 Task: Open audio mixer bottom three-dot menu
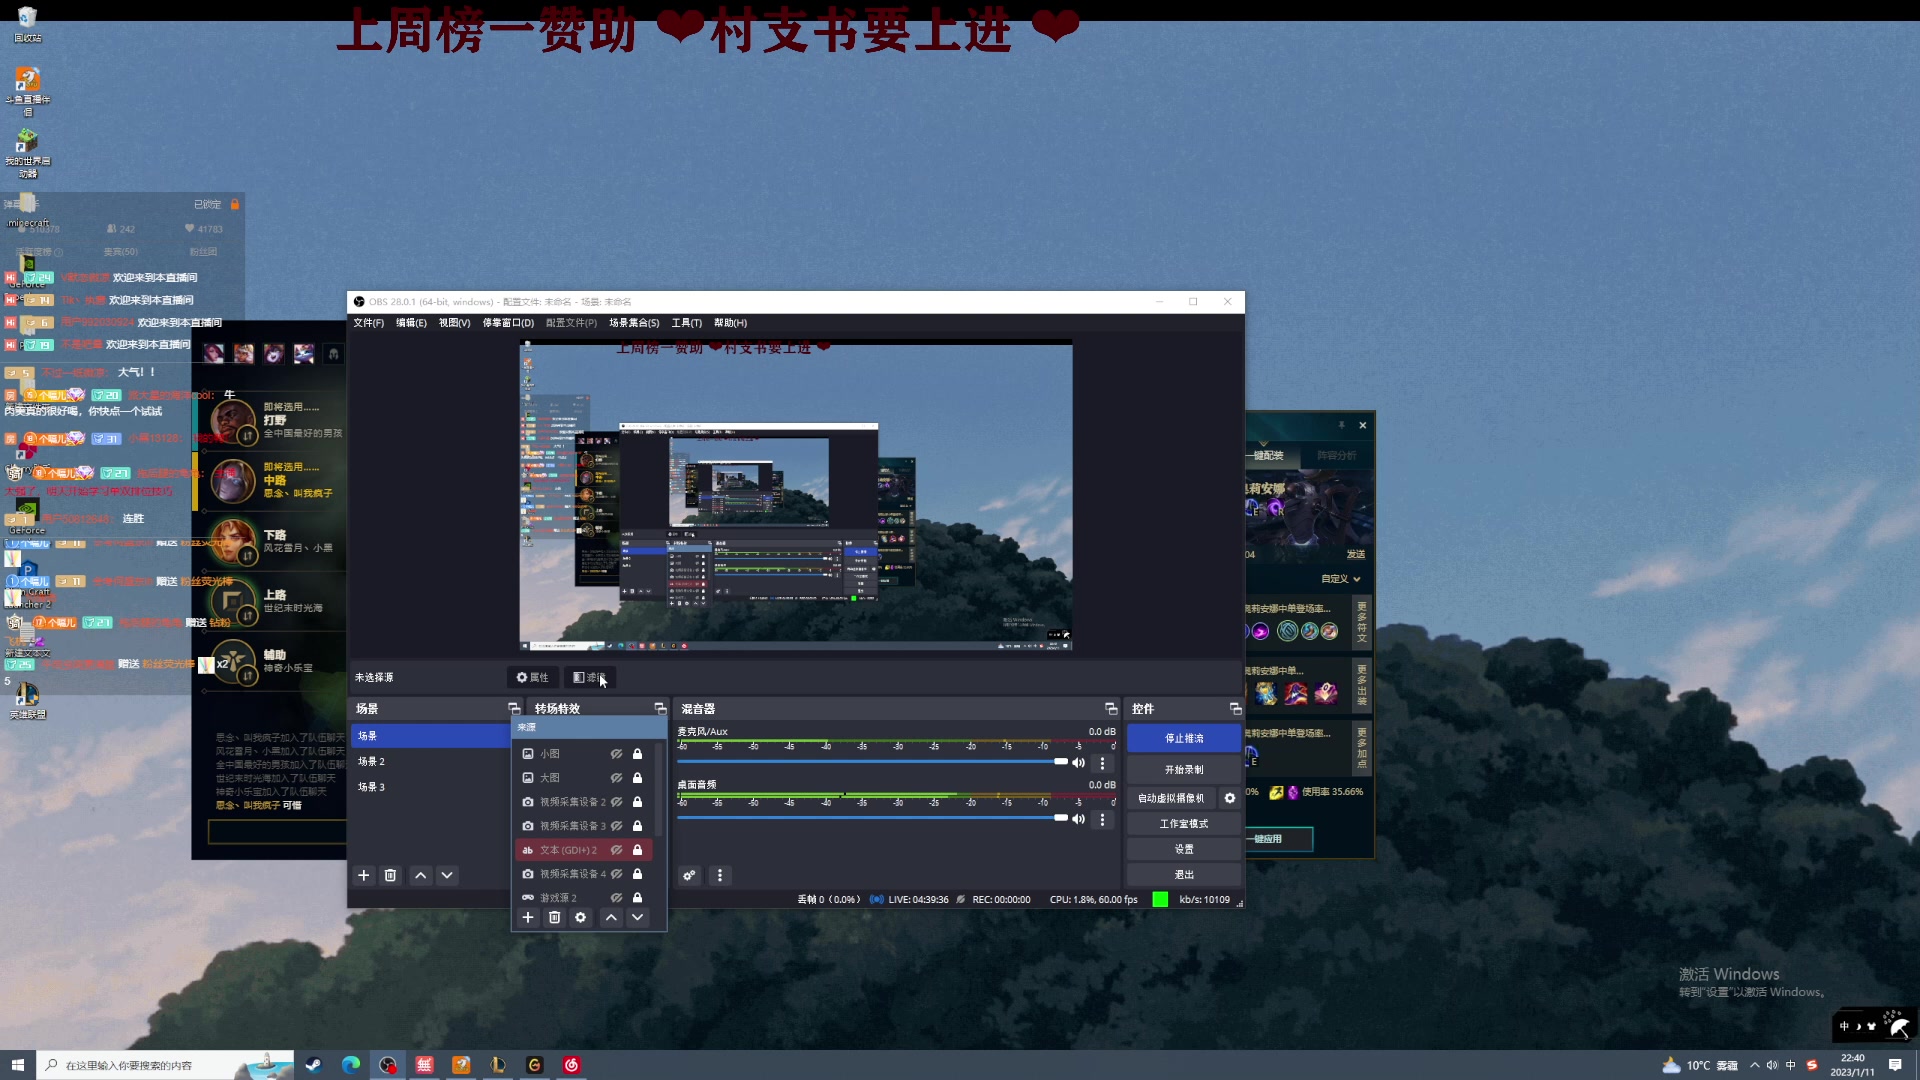[720, 875]
